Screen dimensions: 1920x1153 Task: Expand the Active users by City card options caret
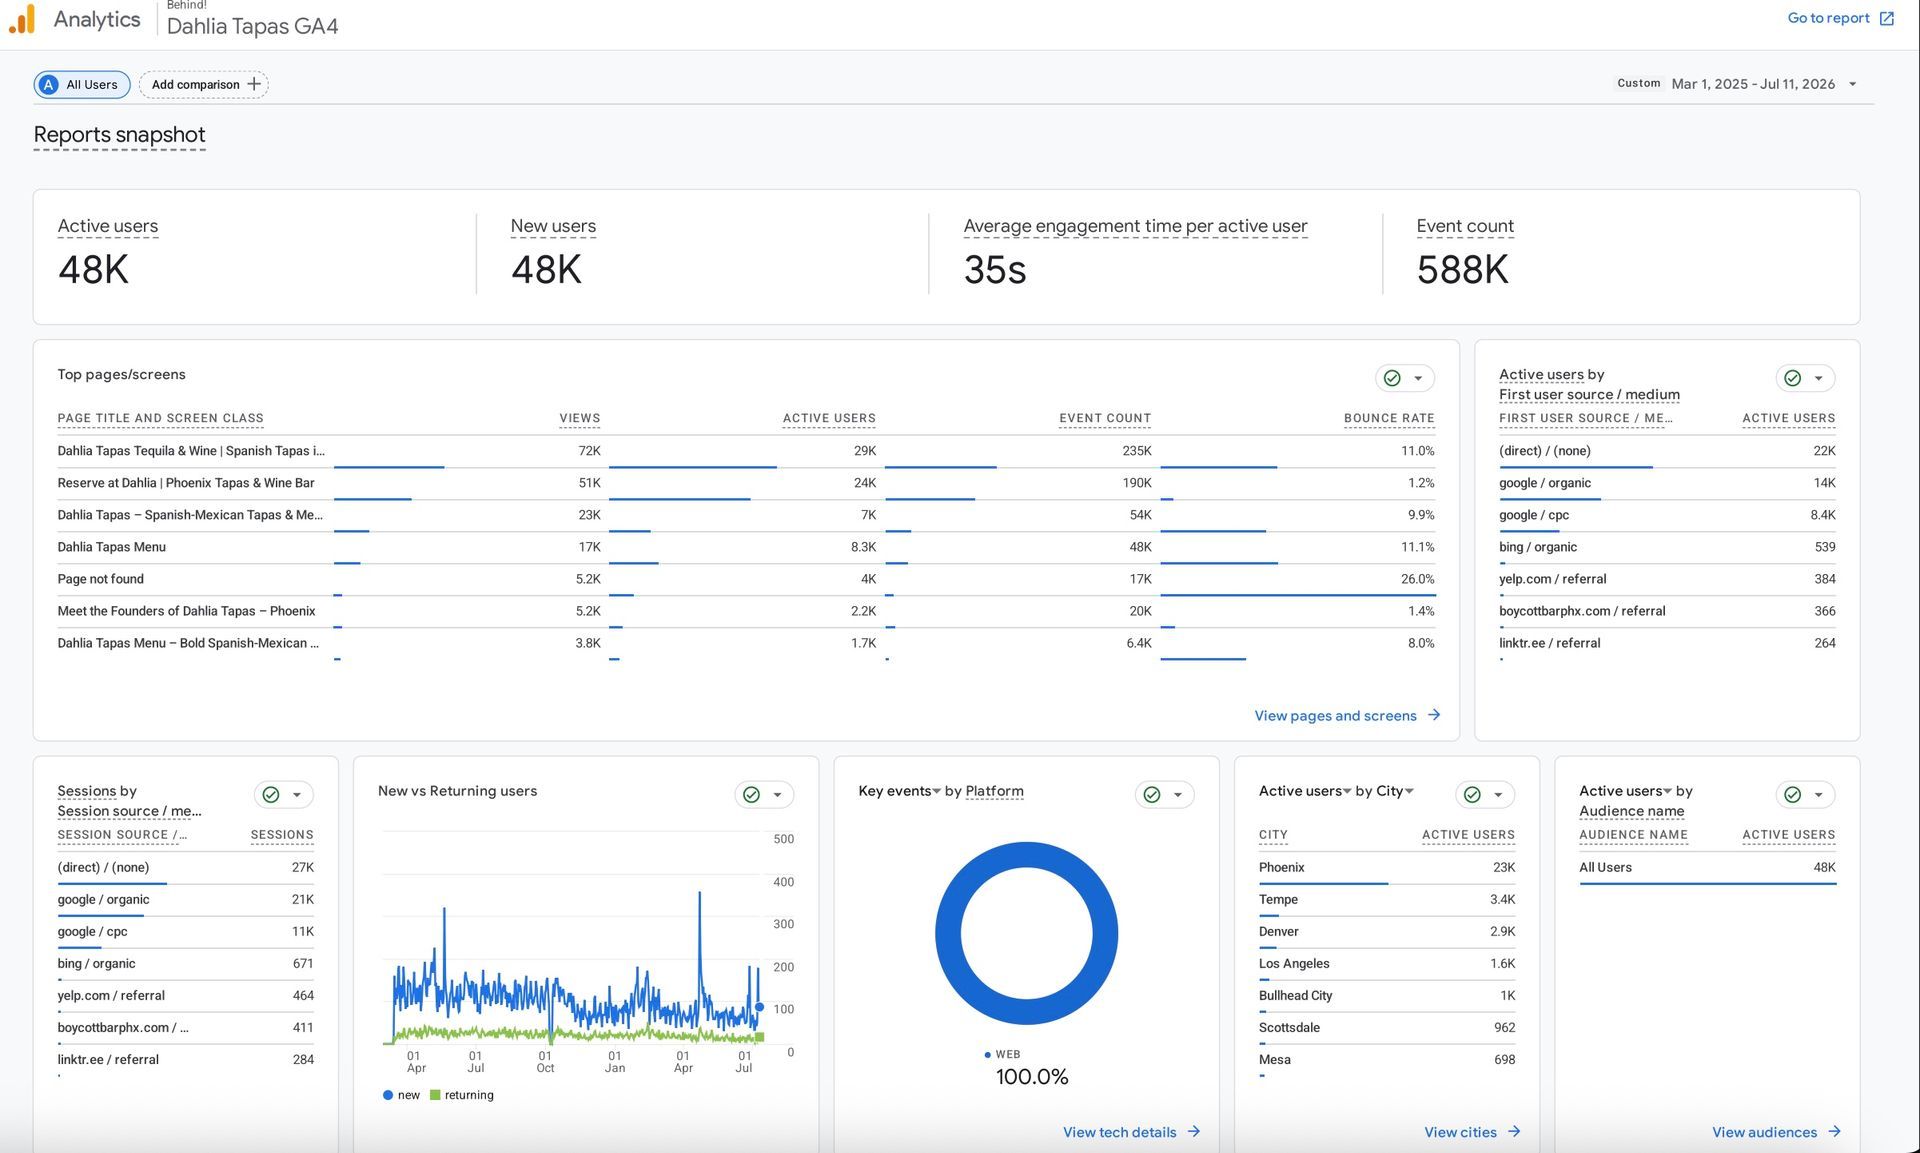(x=1498, y=794)
